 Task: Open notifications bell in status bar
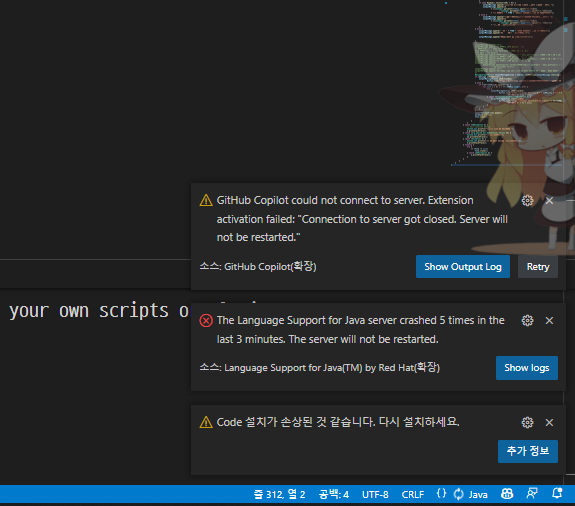tap(557, 494)
